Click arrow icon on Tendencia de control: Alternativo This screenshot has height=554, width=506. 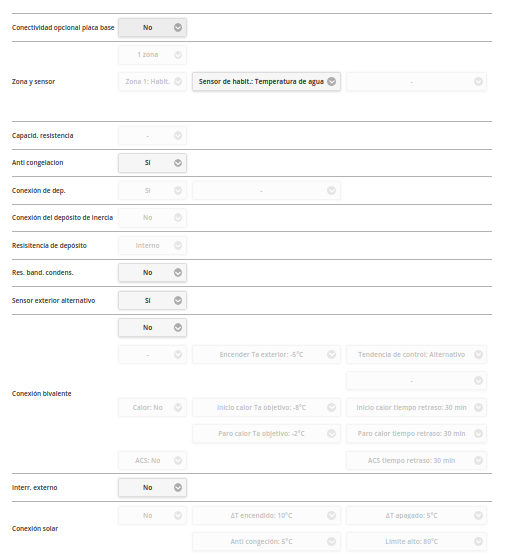[x=478, y=354]
